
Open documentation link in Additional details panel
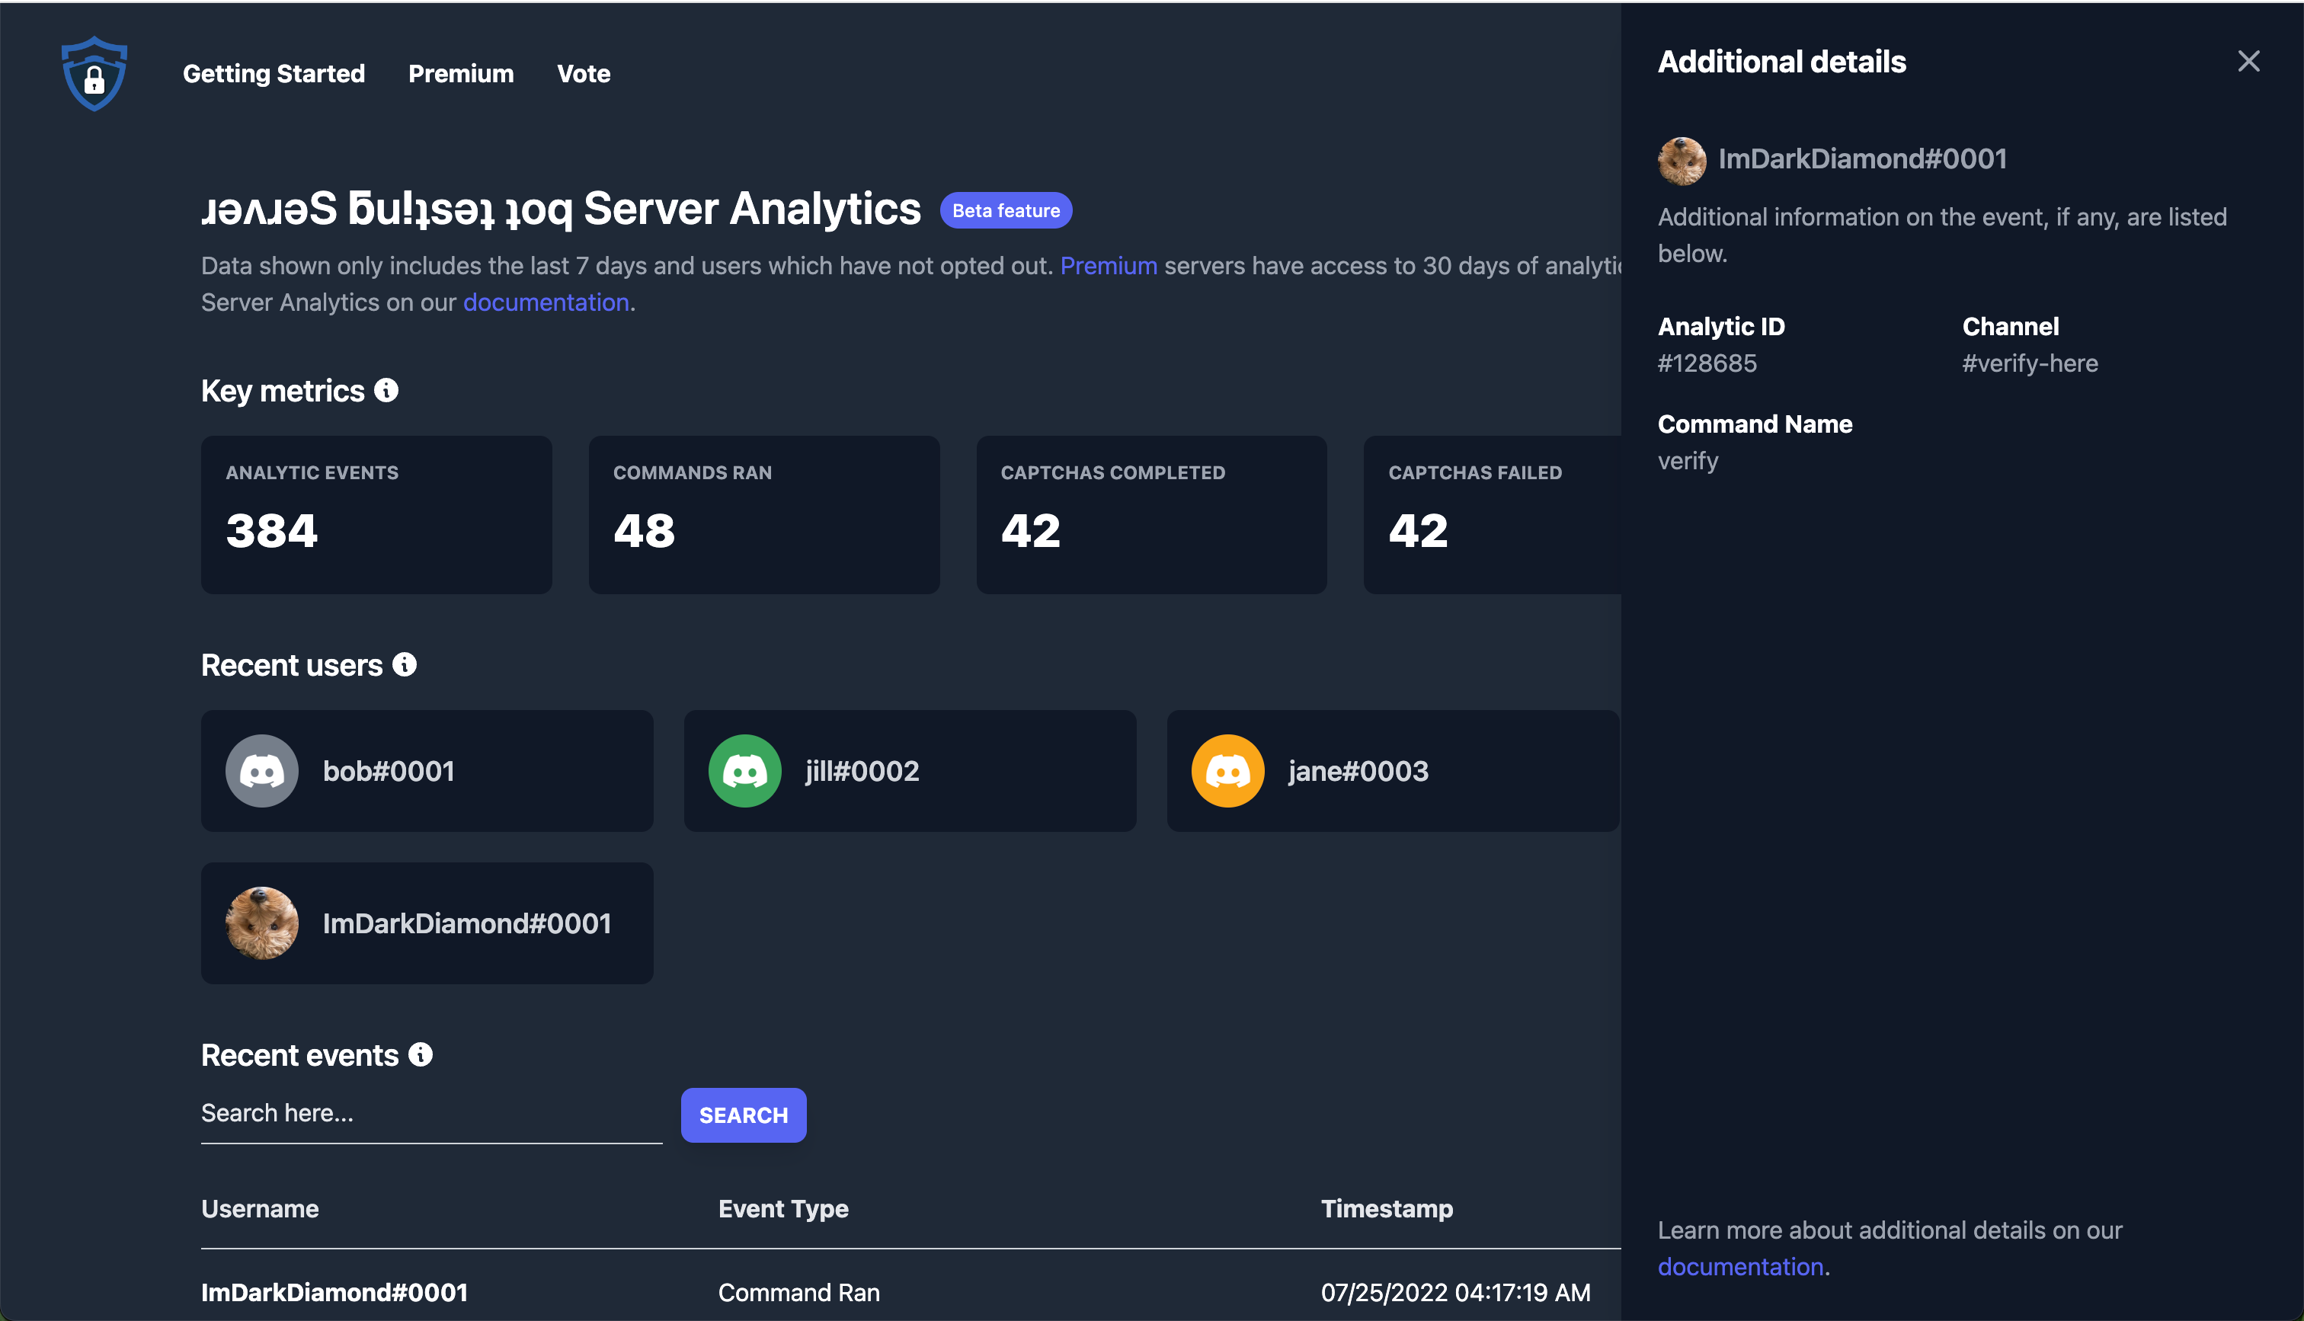(1740, 1266)
